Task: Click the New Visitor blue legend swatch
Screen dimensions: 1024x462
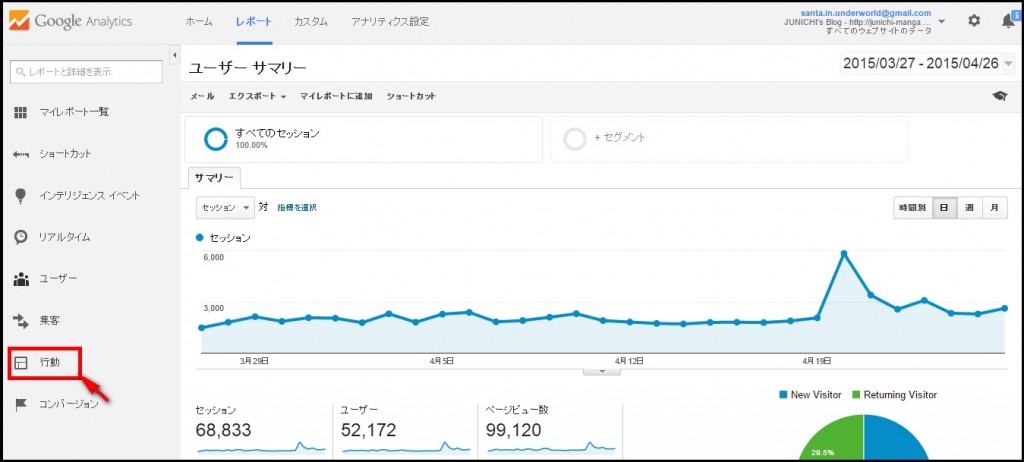Action: (782, 395)
